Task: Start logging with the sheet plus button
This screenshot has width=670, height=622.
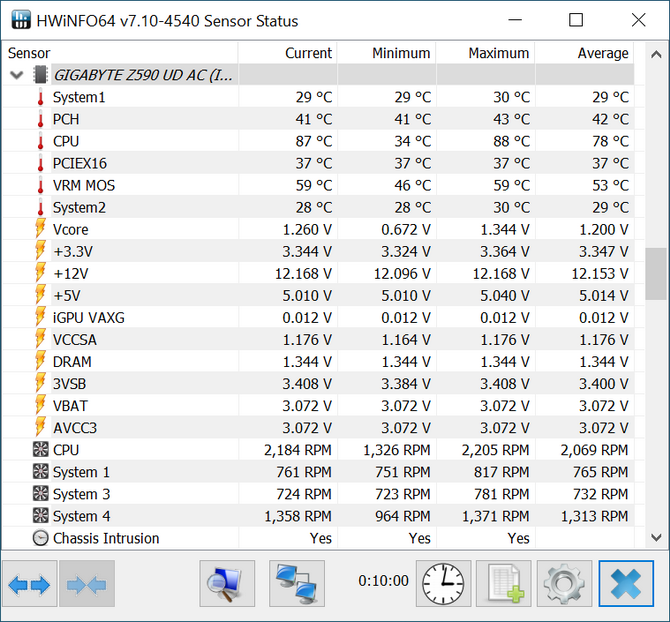Action: click(504, 584)
